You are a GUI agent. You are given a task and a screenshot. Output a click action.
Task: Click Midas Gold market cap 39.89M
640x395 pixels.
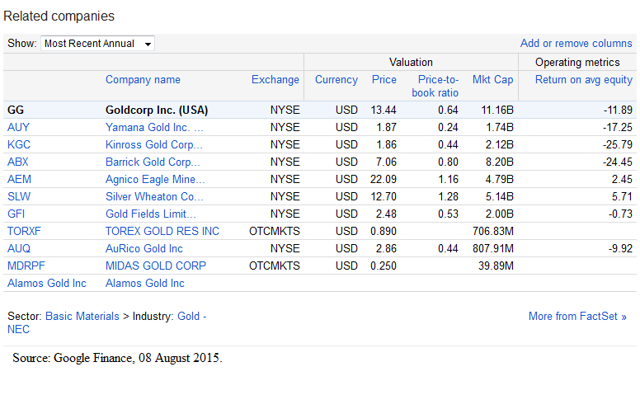496,266
